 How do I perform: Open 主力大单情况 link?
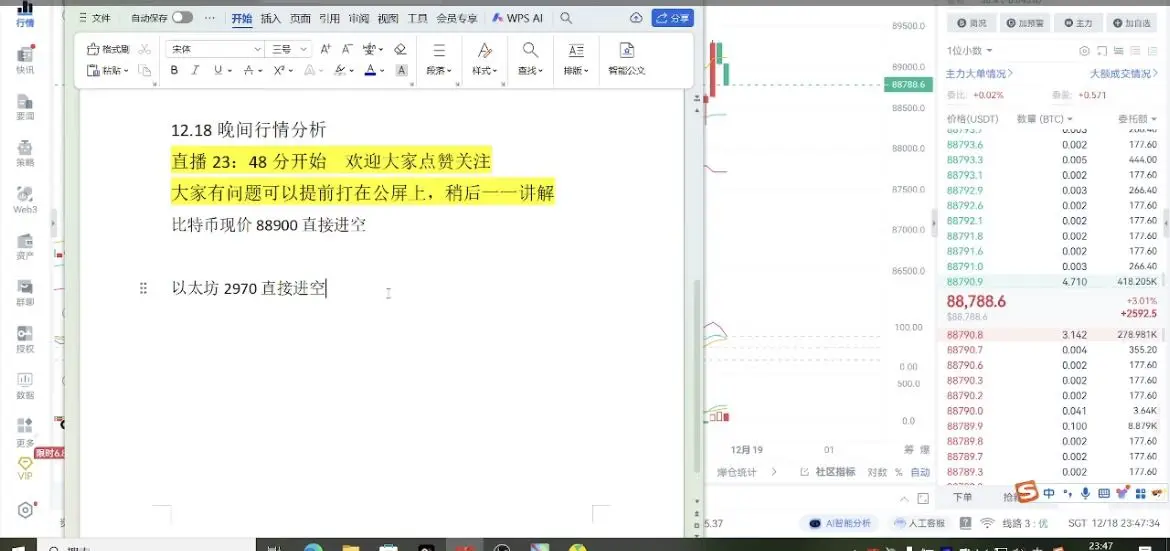(x=980, y=73)
